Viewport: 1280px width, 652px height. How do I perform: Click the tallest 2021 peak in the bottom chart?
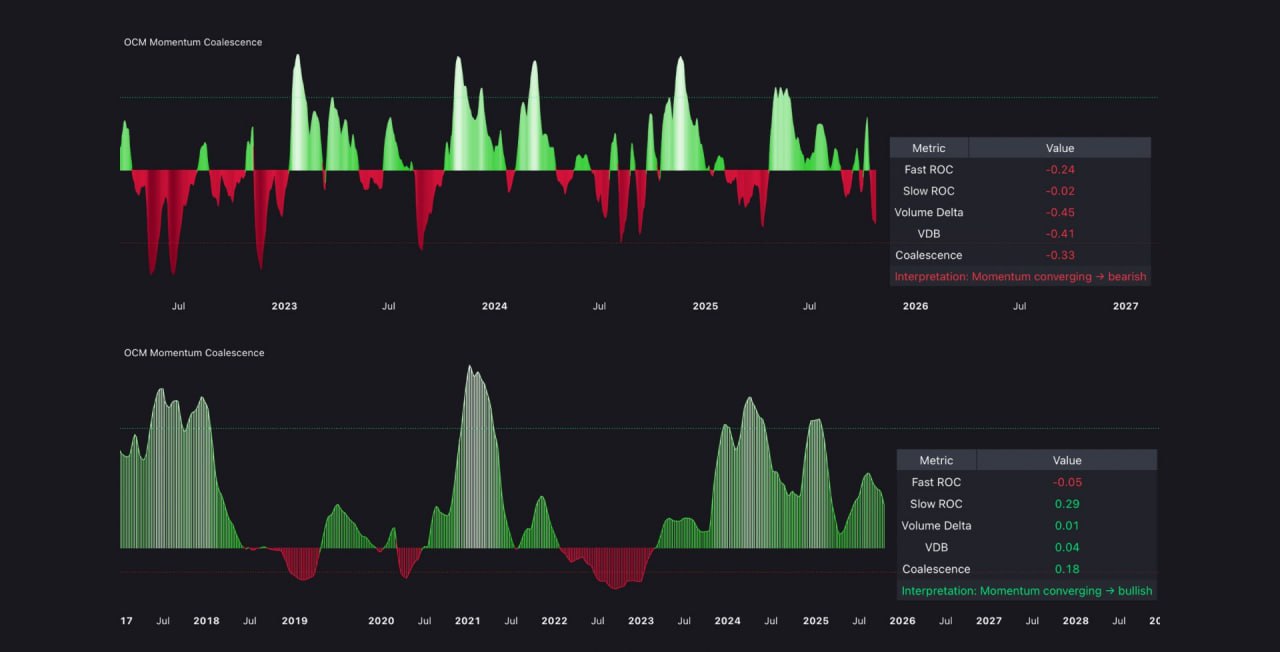click(470, 370)
